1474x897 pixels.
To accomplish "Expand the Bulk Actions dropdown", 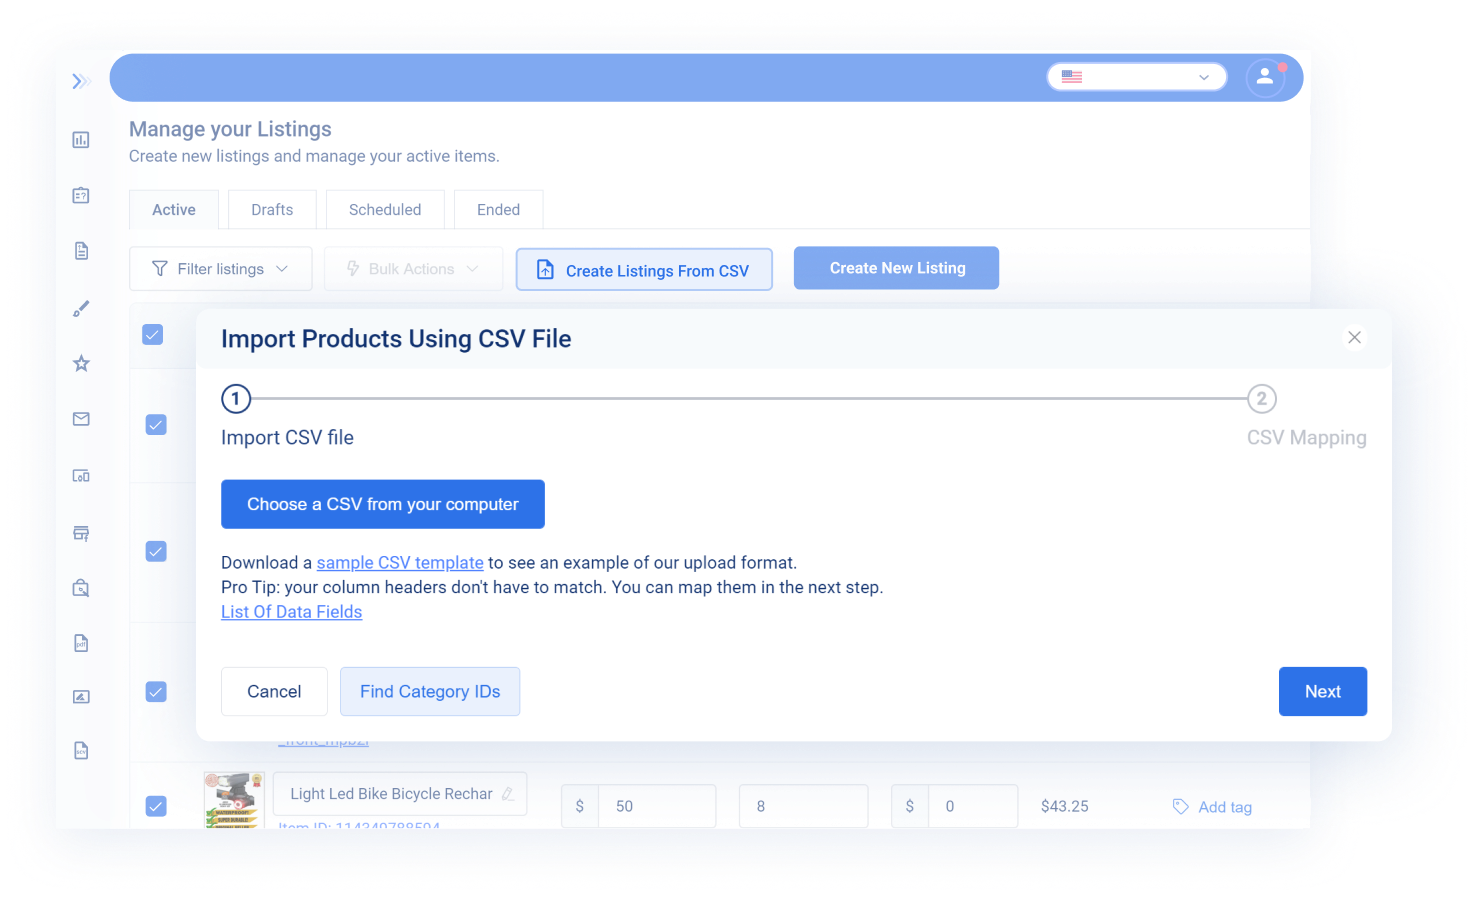I will pyautogui.click(x=413, y=268).
